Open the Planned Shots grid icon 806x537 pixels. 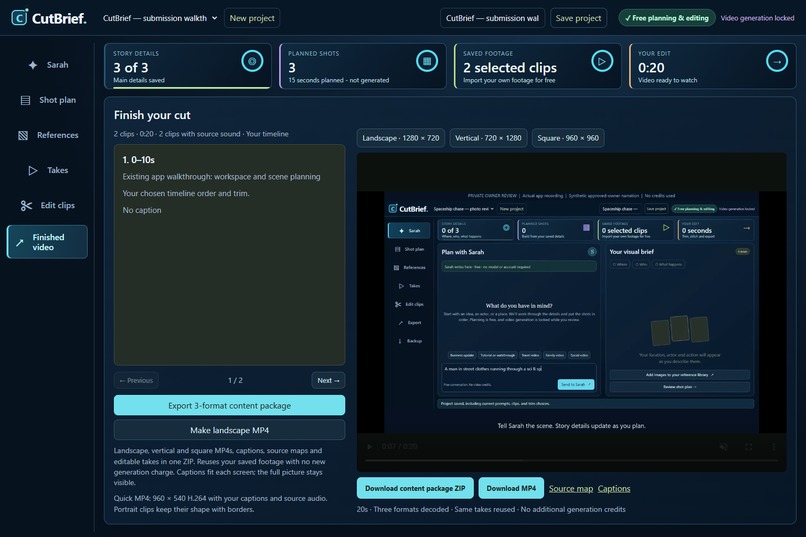(x=427, y=61)
